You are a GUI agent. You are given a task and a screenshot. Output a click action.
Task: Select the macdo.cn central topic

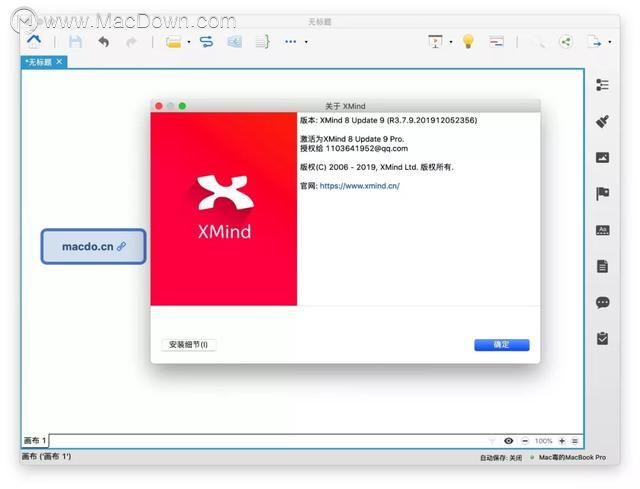tap(93, 247)
